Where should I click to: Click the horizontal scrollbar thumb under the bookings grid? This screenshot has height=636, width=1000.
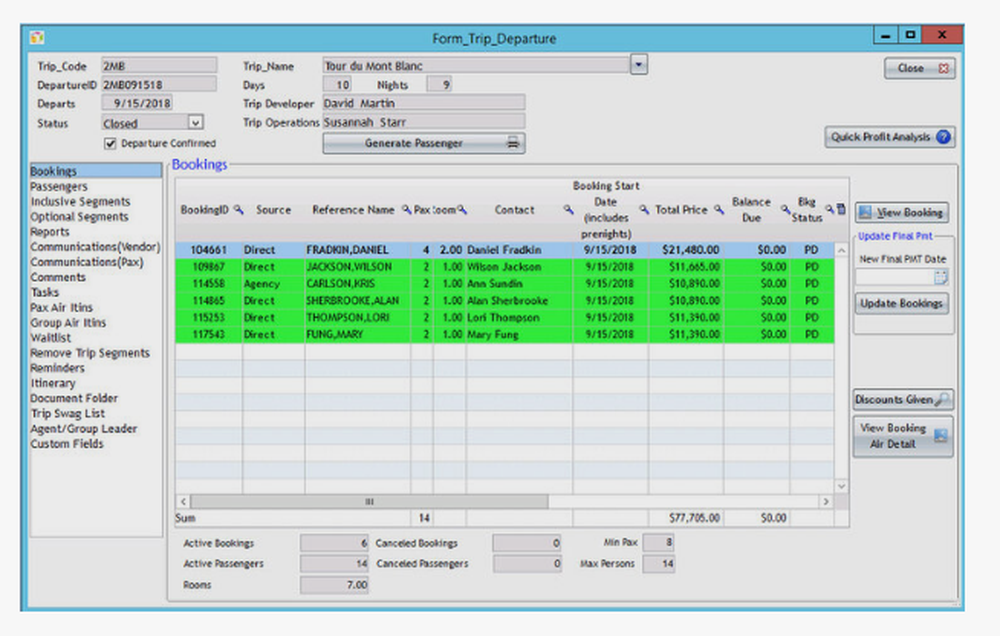click(x=369, y=501)
